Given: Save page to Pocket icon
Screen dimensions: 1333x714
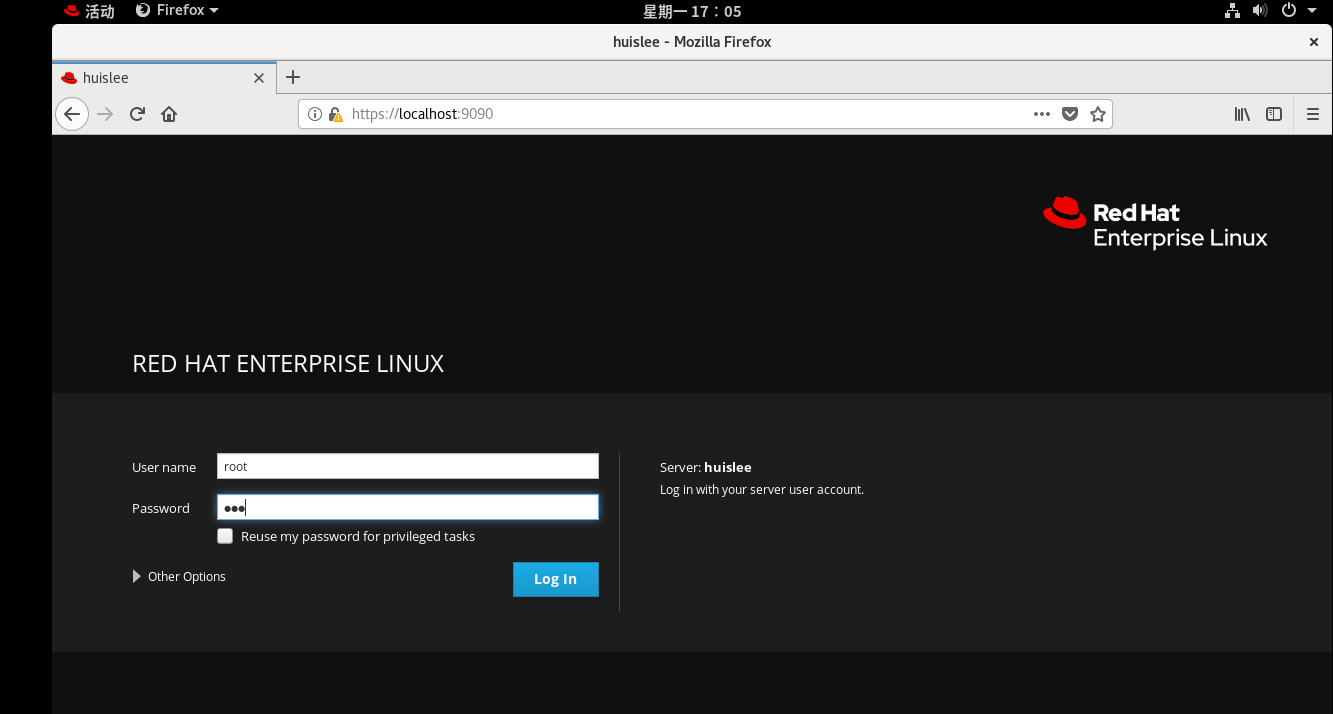Looking at the screenshot, I should (1070, 114).
